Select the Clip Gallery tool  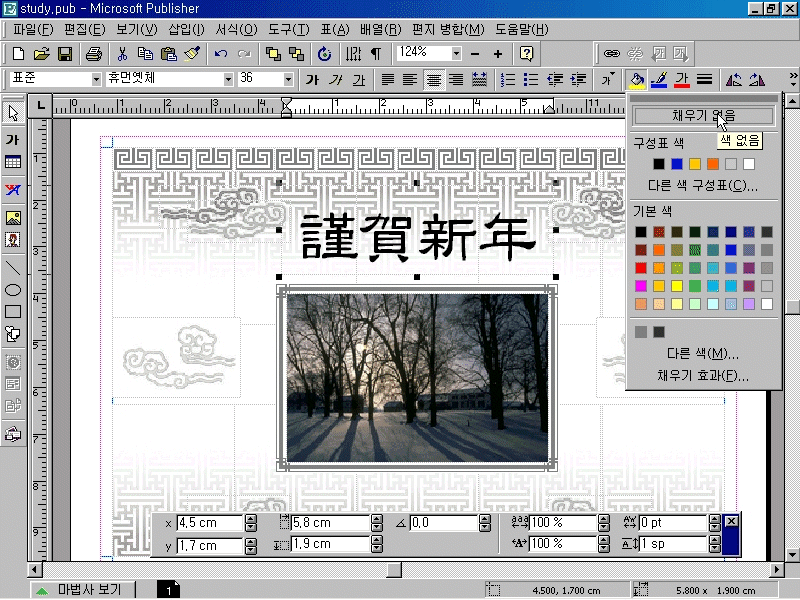pyautogui.click(x=13, y=240)
